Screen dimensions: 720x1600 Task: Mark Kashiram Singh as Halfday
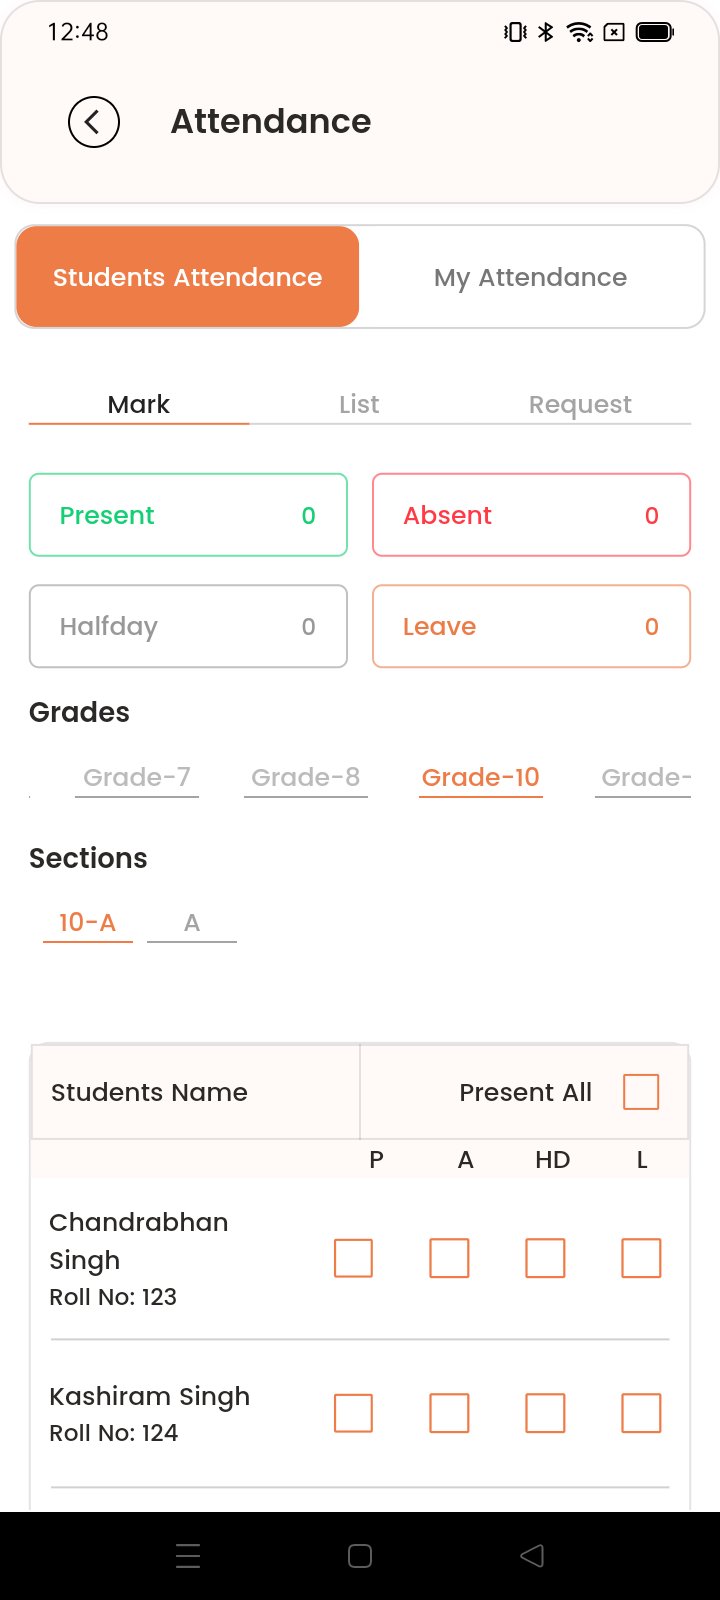click(x=545, y=1413)
